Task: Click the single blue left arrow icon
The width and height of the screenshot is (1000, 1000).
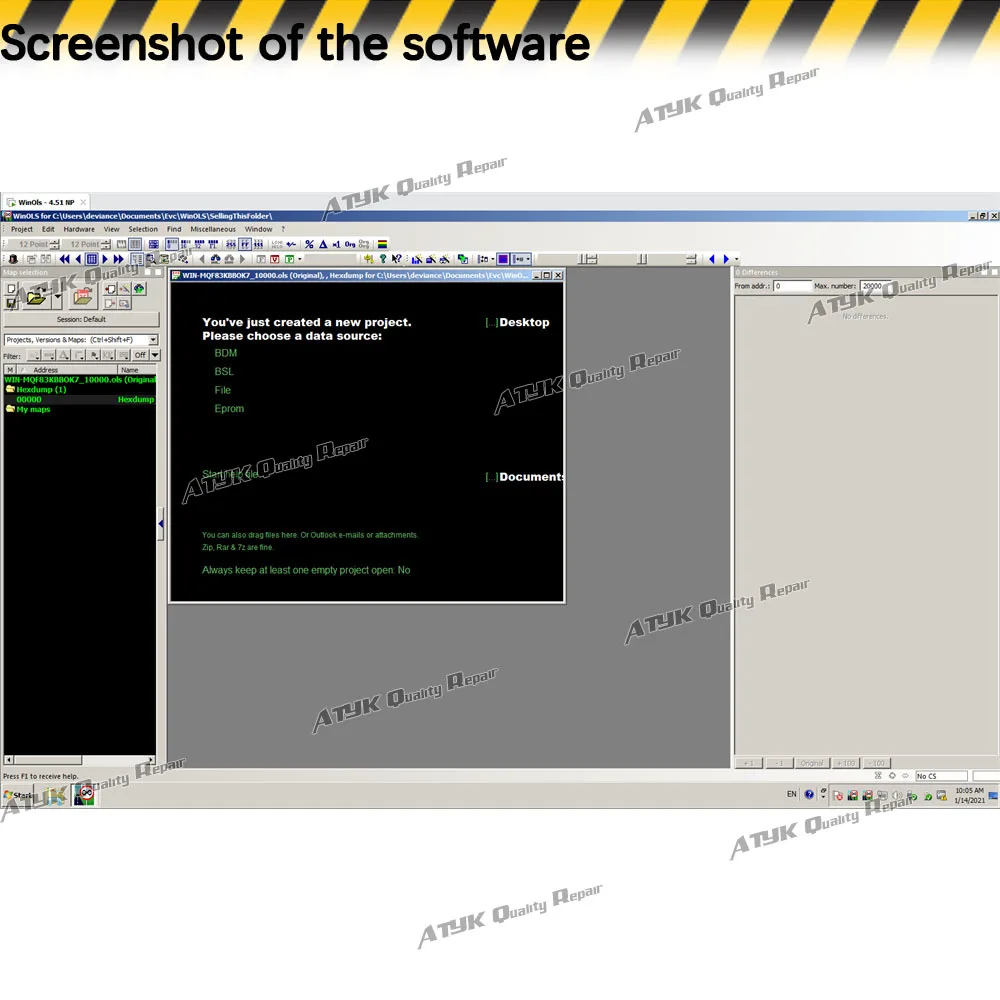Action: pyautogui.click(x=78, y=260)
